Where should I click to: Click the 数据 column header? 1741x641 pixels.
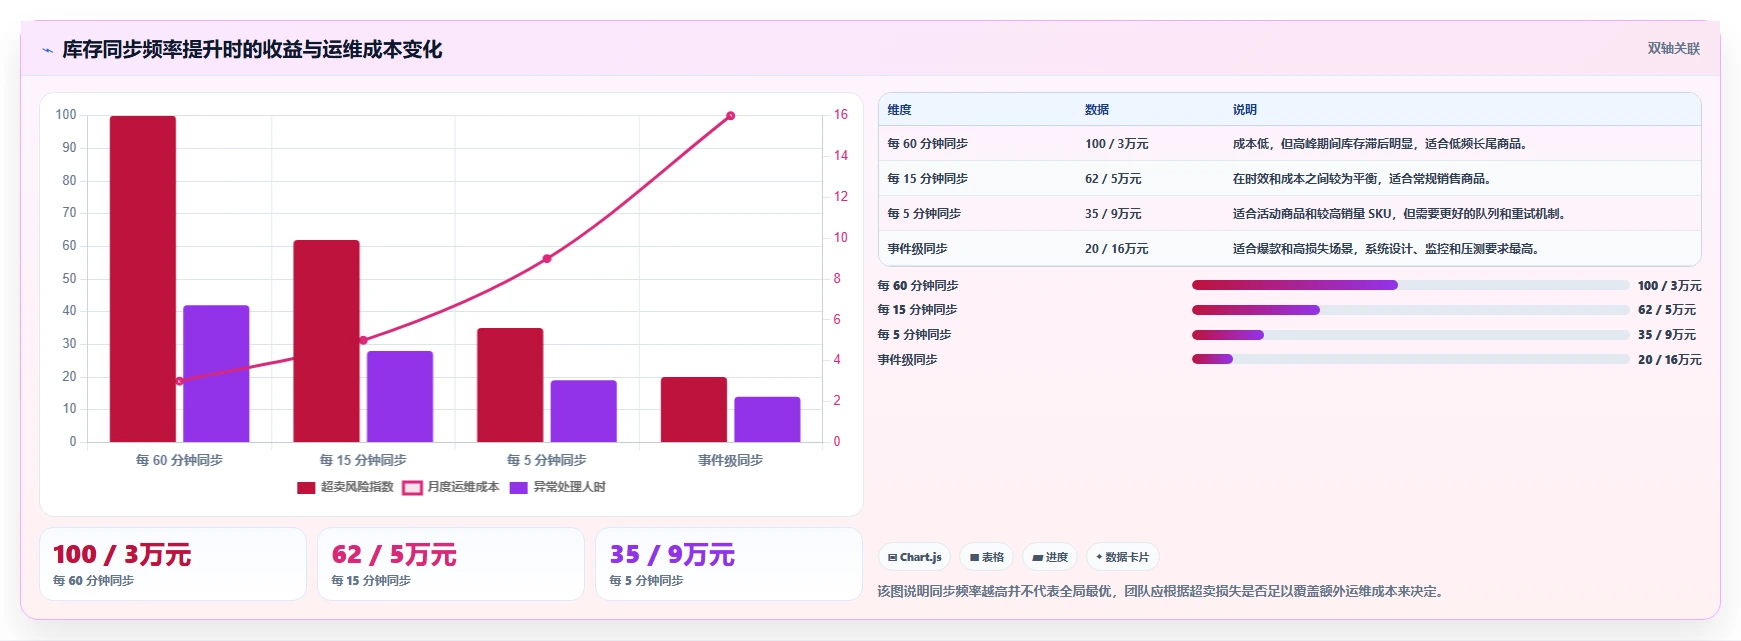point(1097,110)
